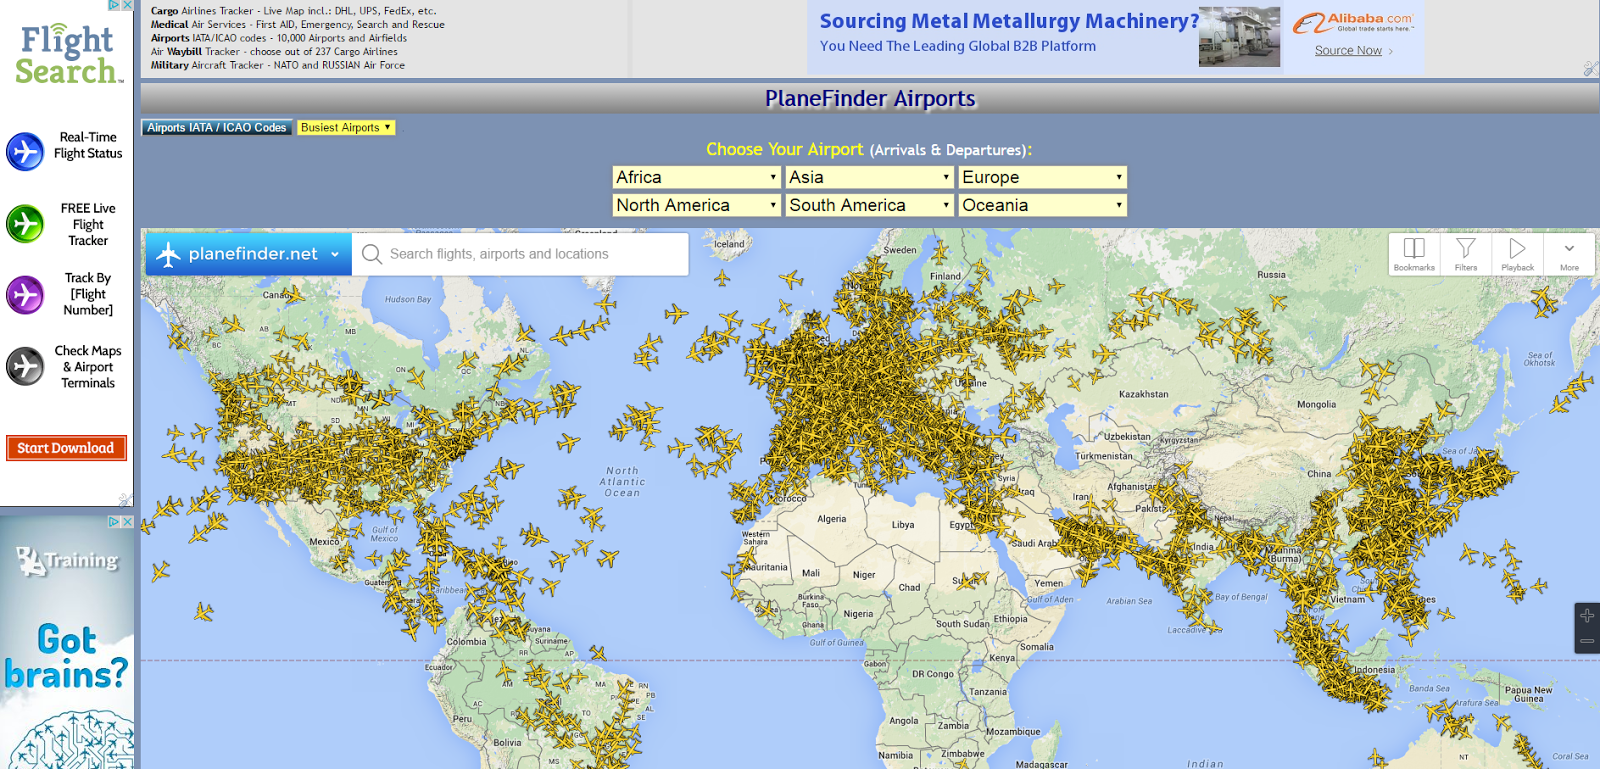The width and height of the screenshot is (1600, 769).
Task: Click the Start Download button
Action: (x=66, y=448)
